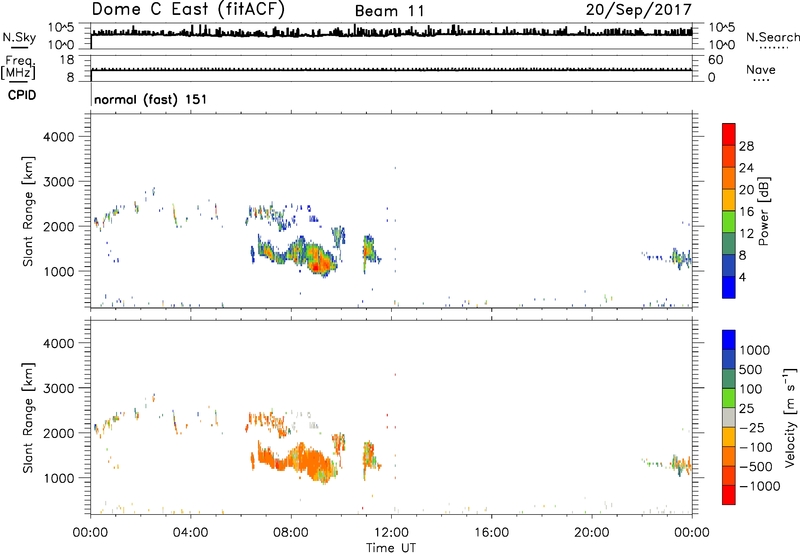Click the power echo cluster near 23:30

[x=681, y=258]
